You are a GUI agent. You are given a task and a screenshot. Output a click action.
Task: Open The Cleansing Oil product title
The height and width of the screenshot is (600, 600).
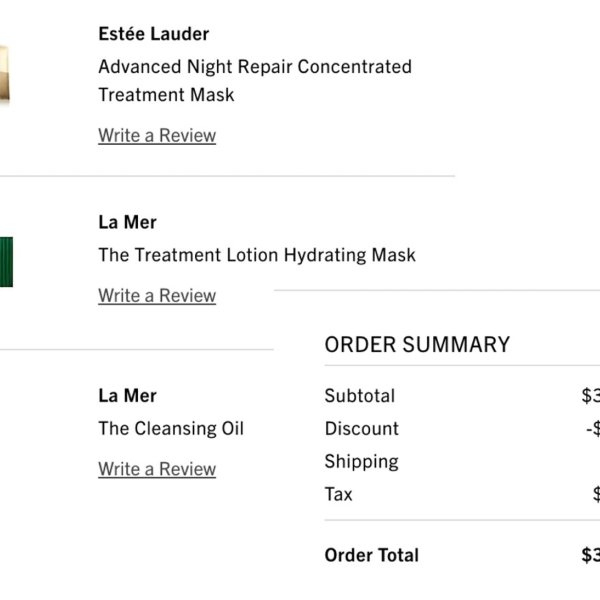pos(171,428)
